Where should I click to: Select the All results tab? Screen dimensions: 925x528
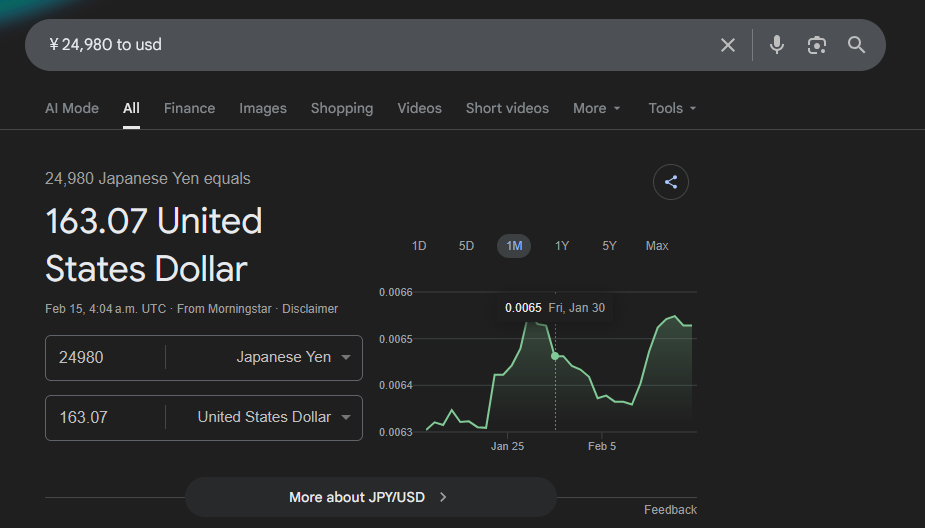(131, 109)
